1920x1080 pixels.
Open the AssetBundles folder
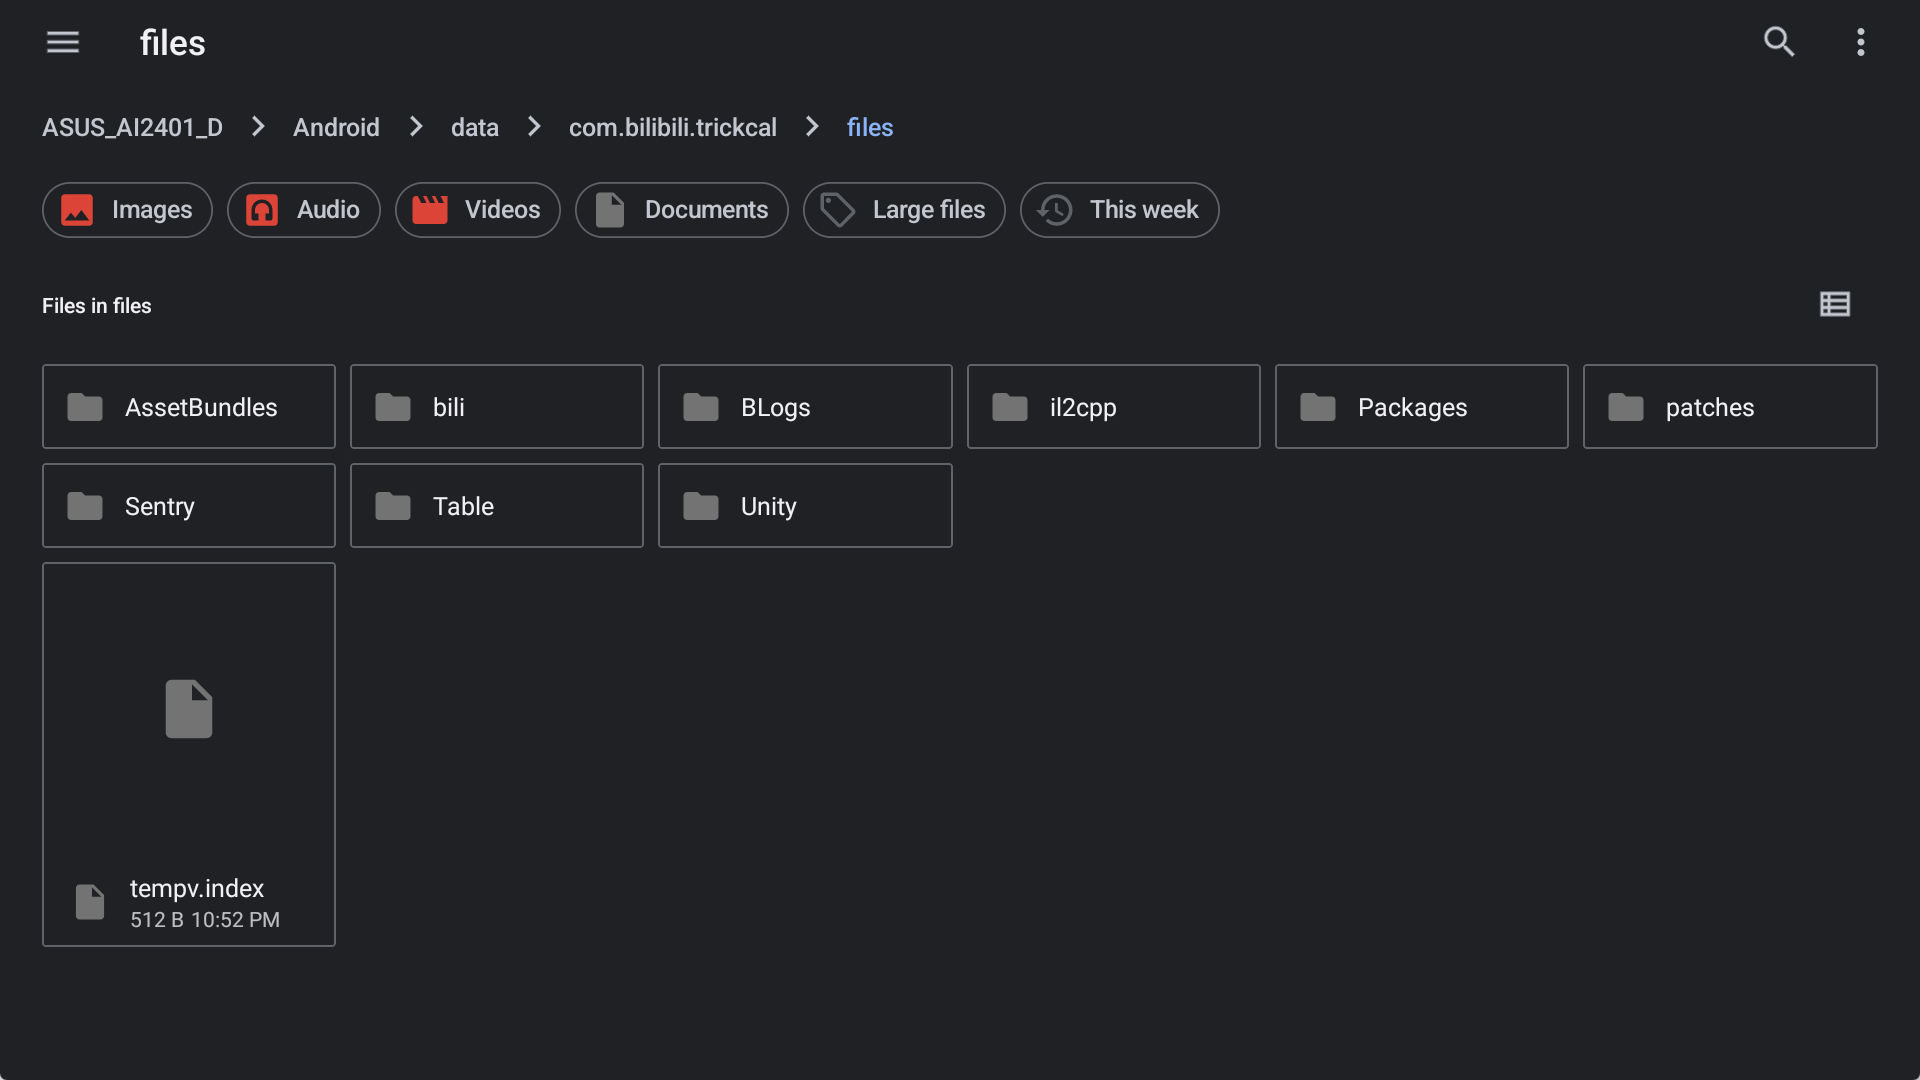click(x=189, y=407)
